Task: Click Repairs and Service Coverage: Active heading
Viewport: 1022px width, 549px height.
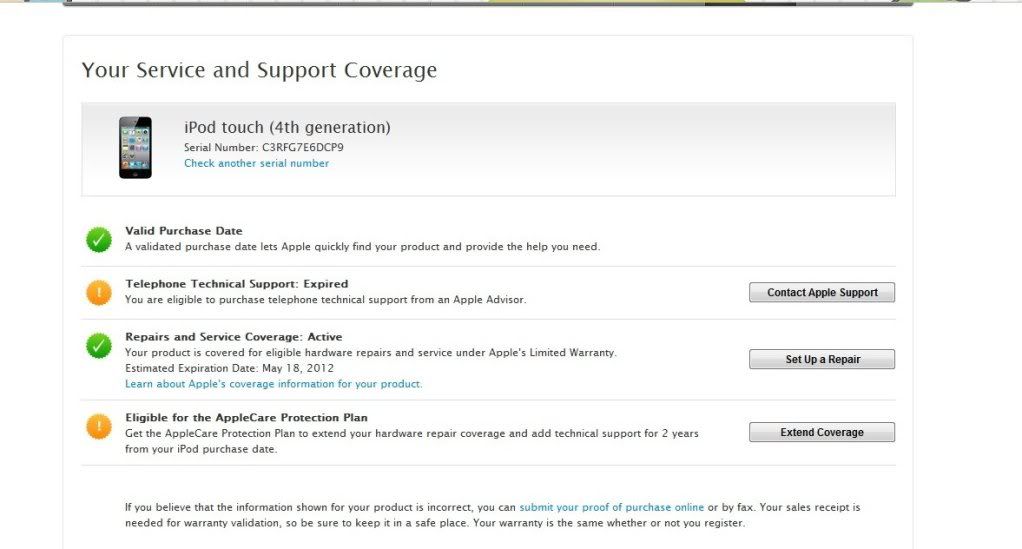Action: click(x=233, y=337)
